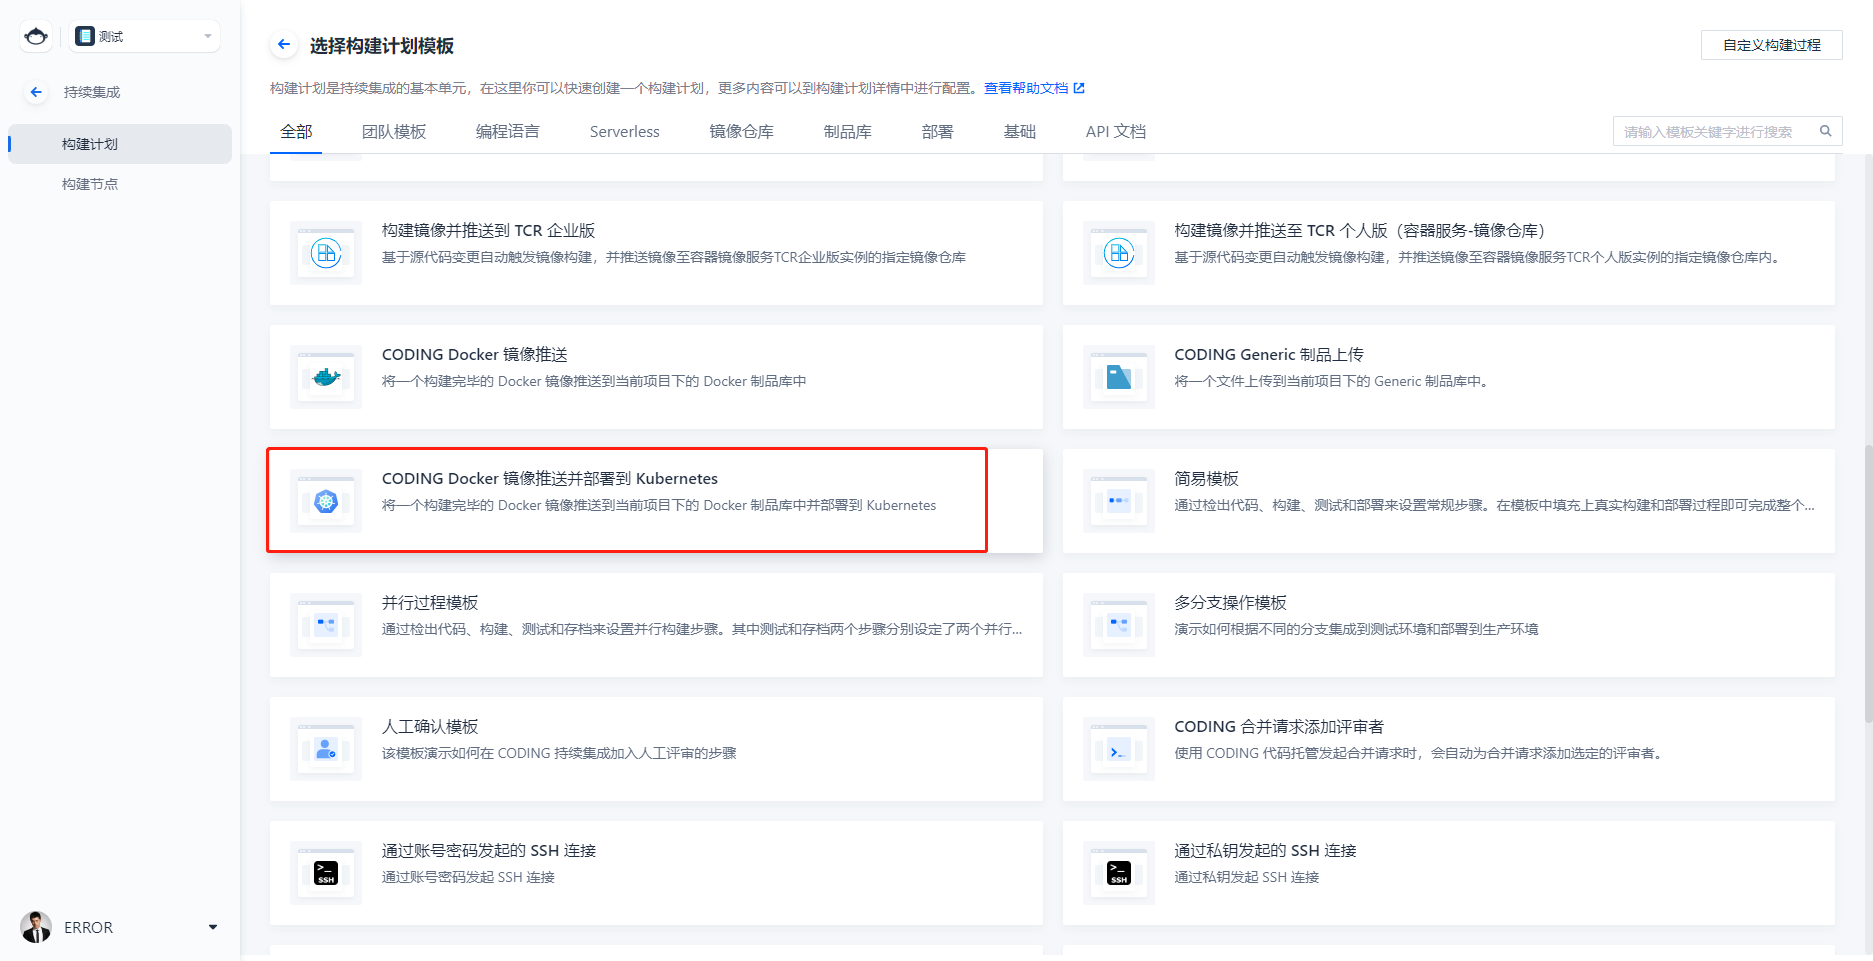Click the vertical scrollbar thumb
The image size is (1873, 961).
coord(1868,583)
